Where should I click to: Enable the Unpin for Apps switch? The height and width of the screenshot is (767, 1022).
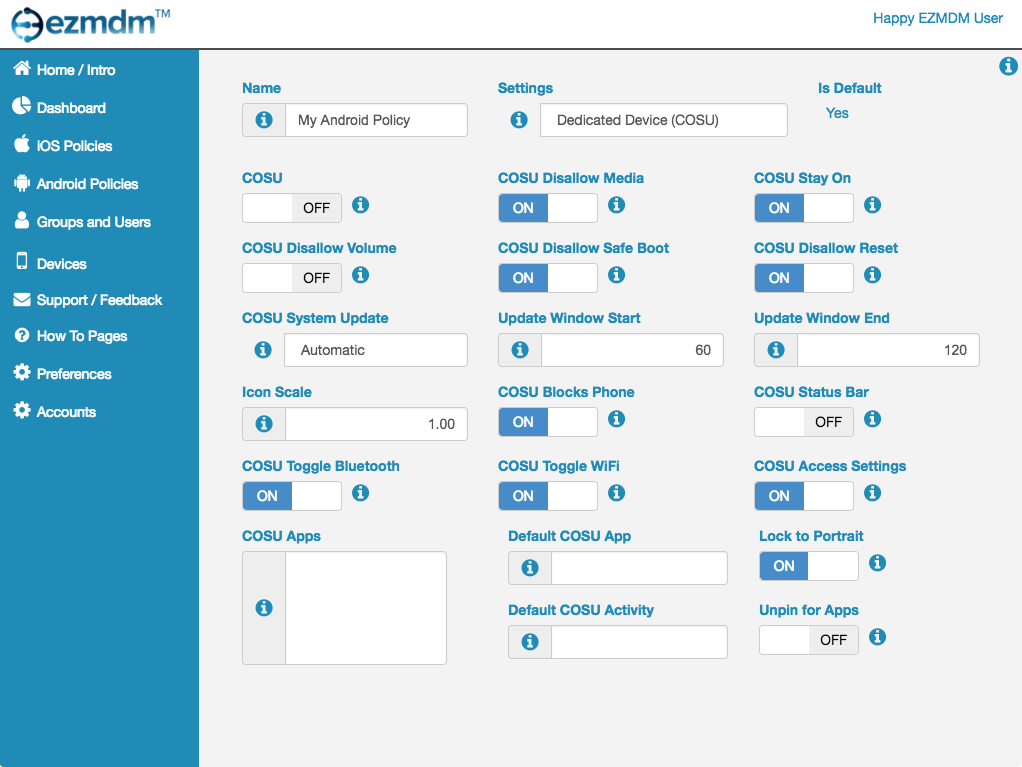click(x=809, y=640)
